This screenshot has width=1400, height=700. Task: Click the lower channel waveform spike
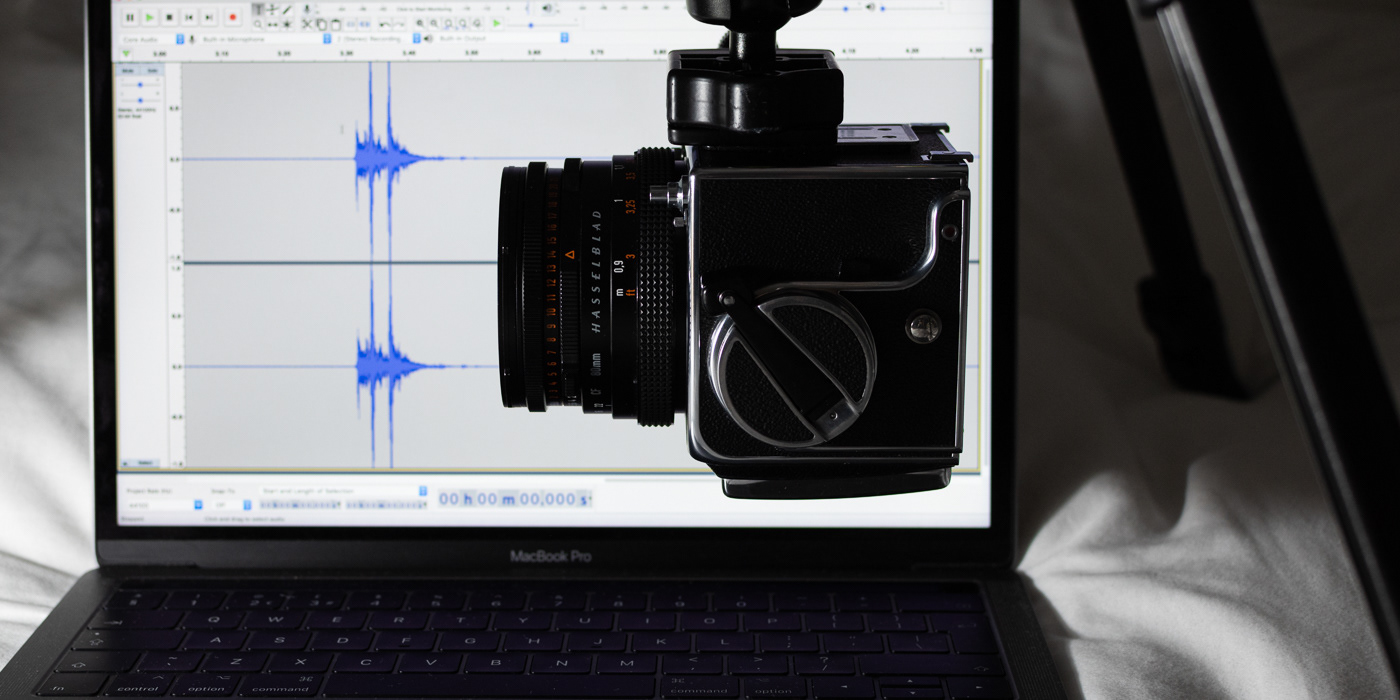(380, 365)
